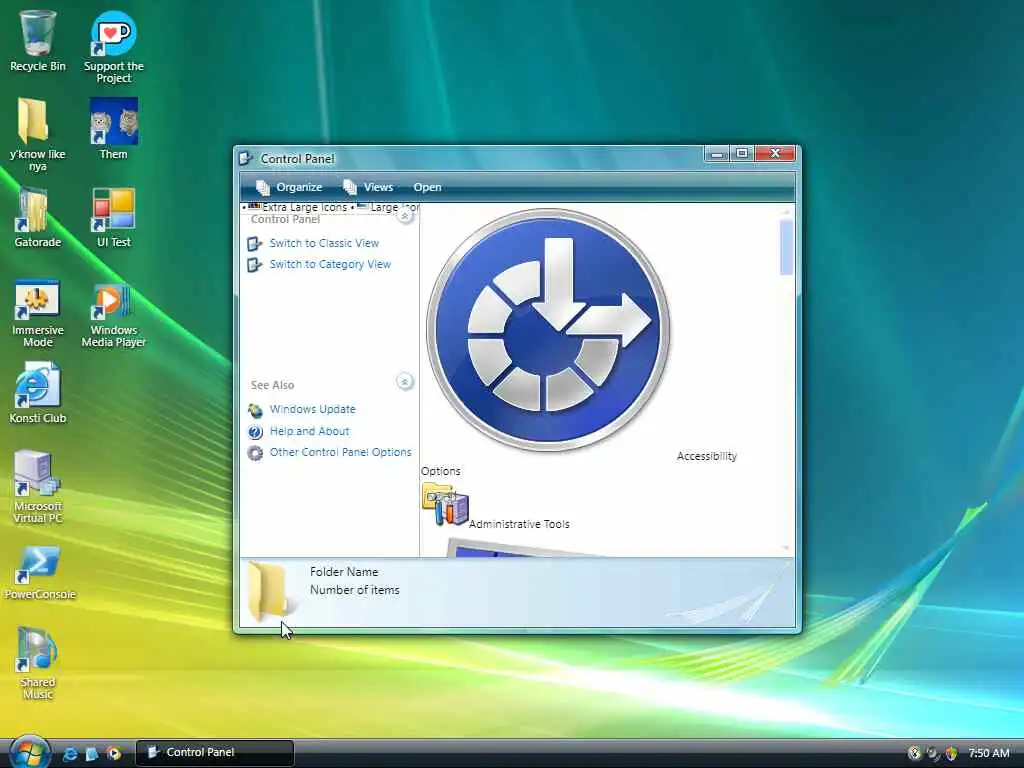
Task: Click the Administrative Tools label
Action: click(x=519, y=524)
